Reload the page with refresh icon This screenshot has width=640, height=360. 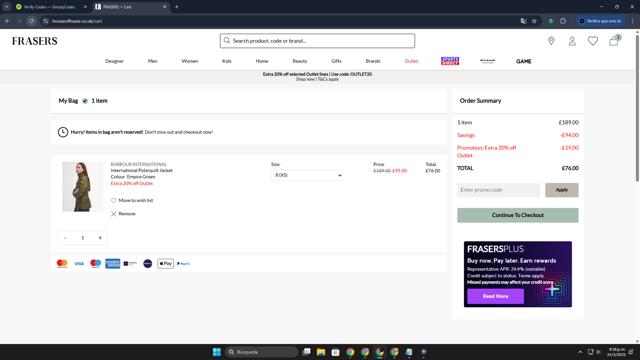[31, 21]
